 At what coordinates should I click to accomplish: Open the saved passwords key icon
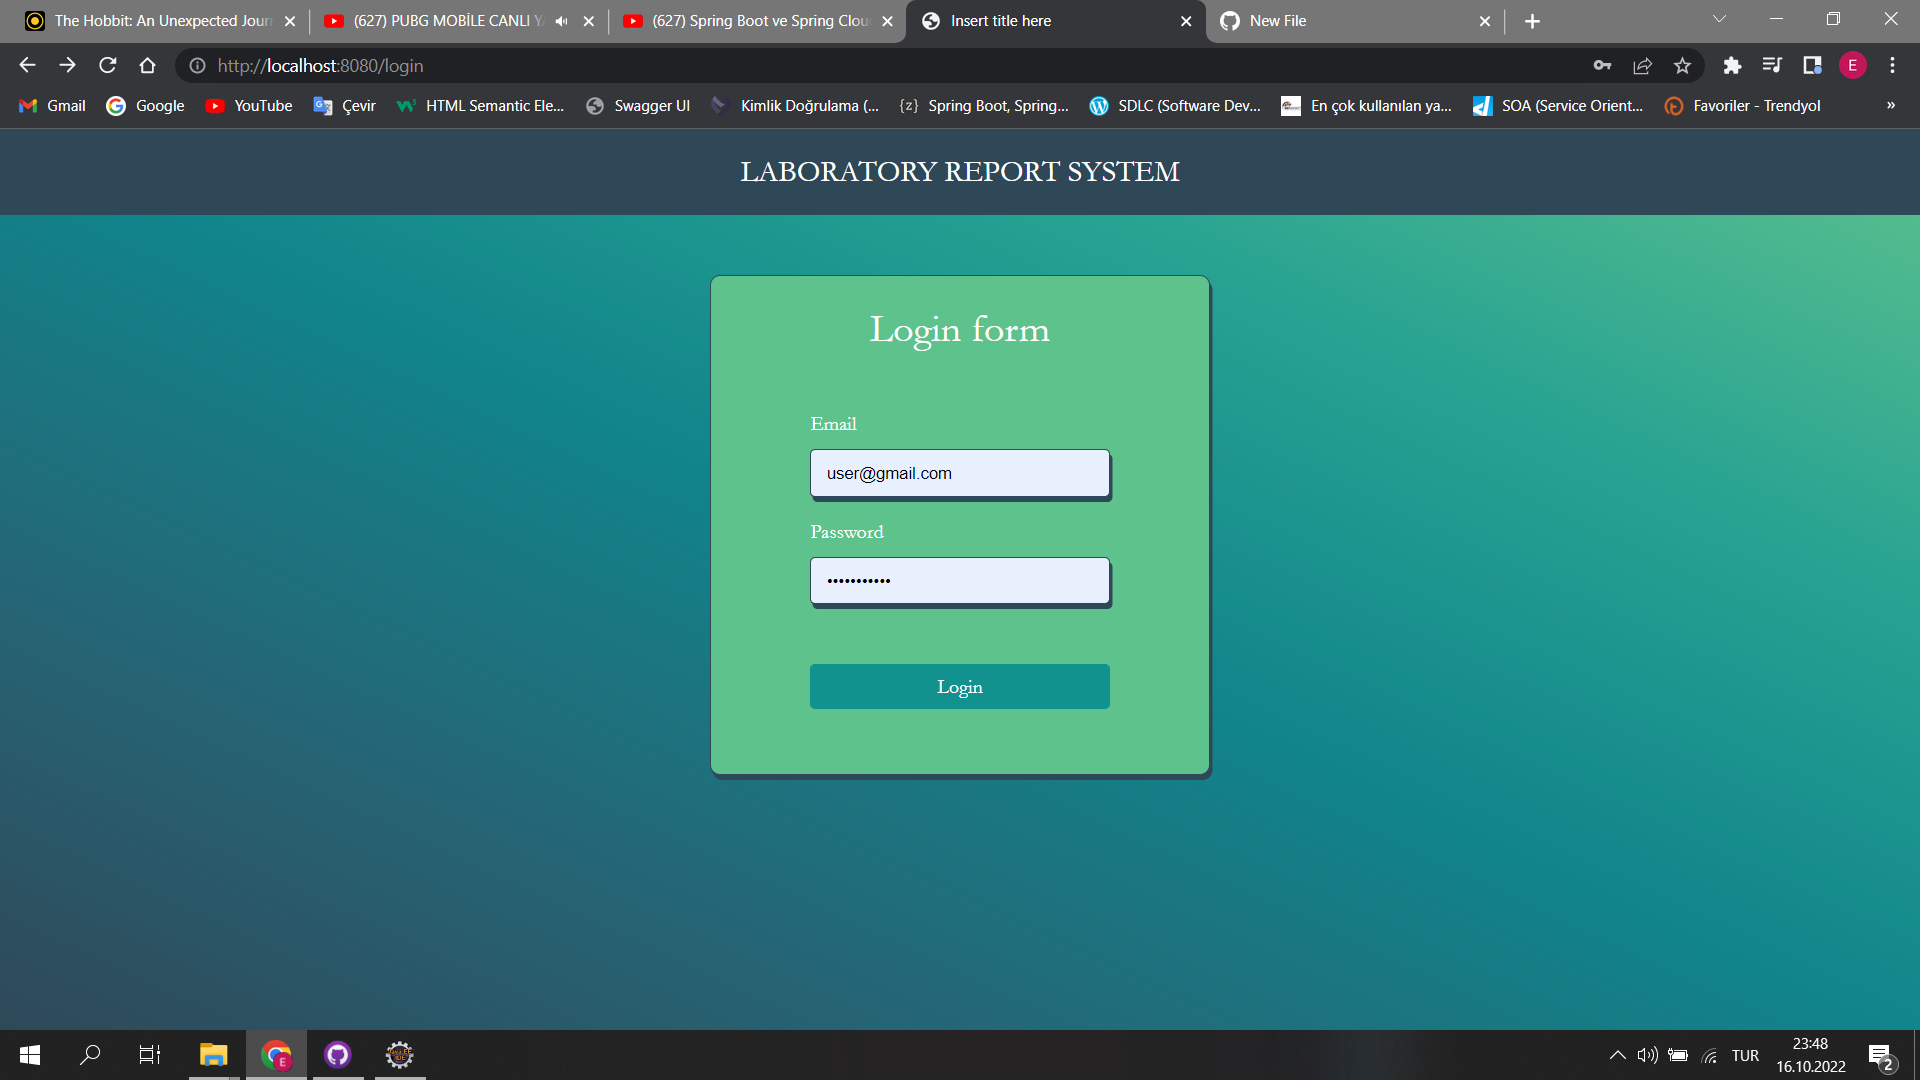[x=1602, y=65]
